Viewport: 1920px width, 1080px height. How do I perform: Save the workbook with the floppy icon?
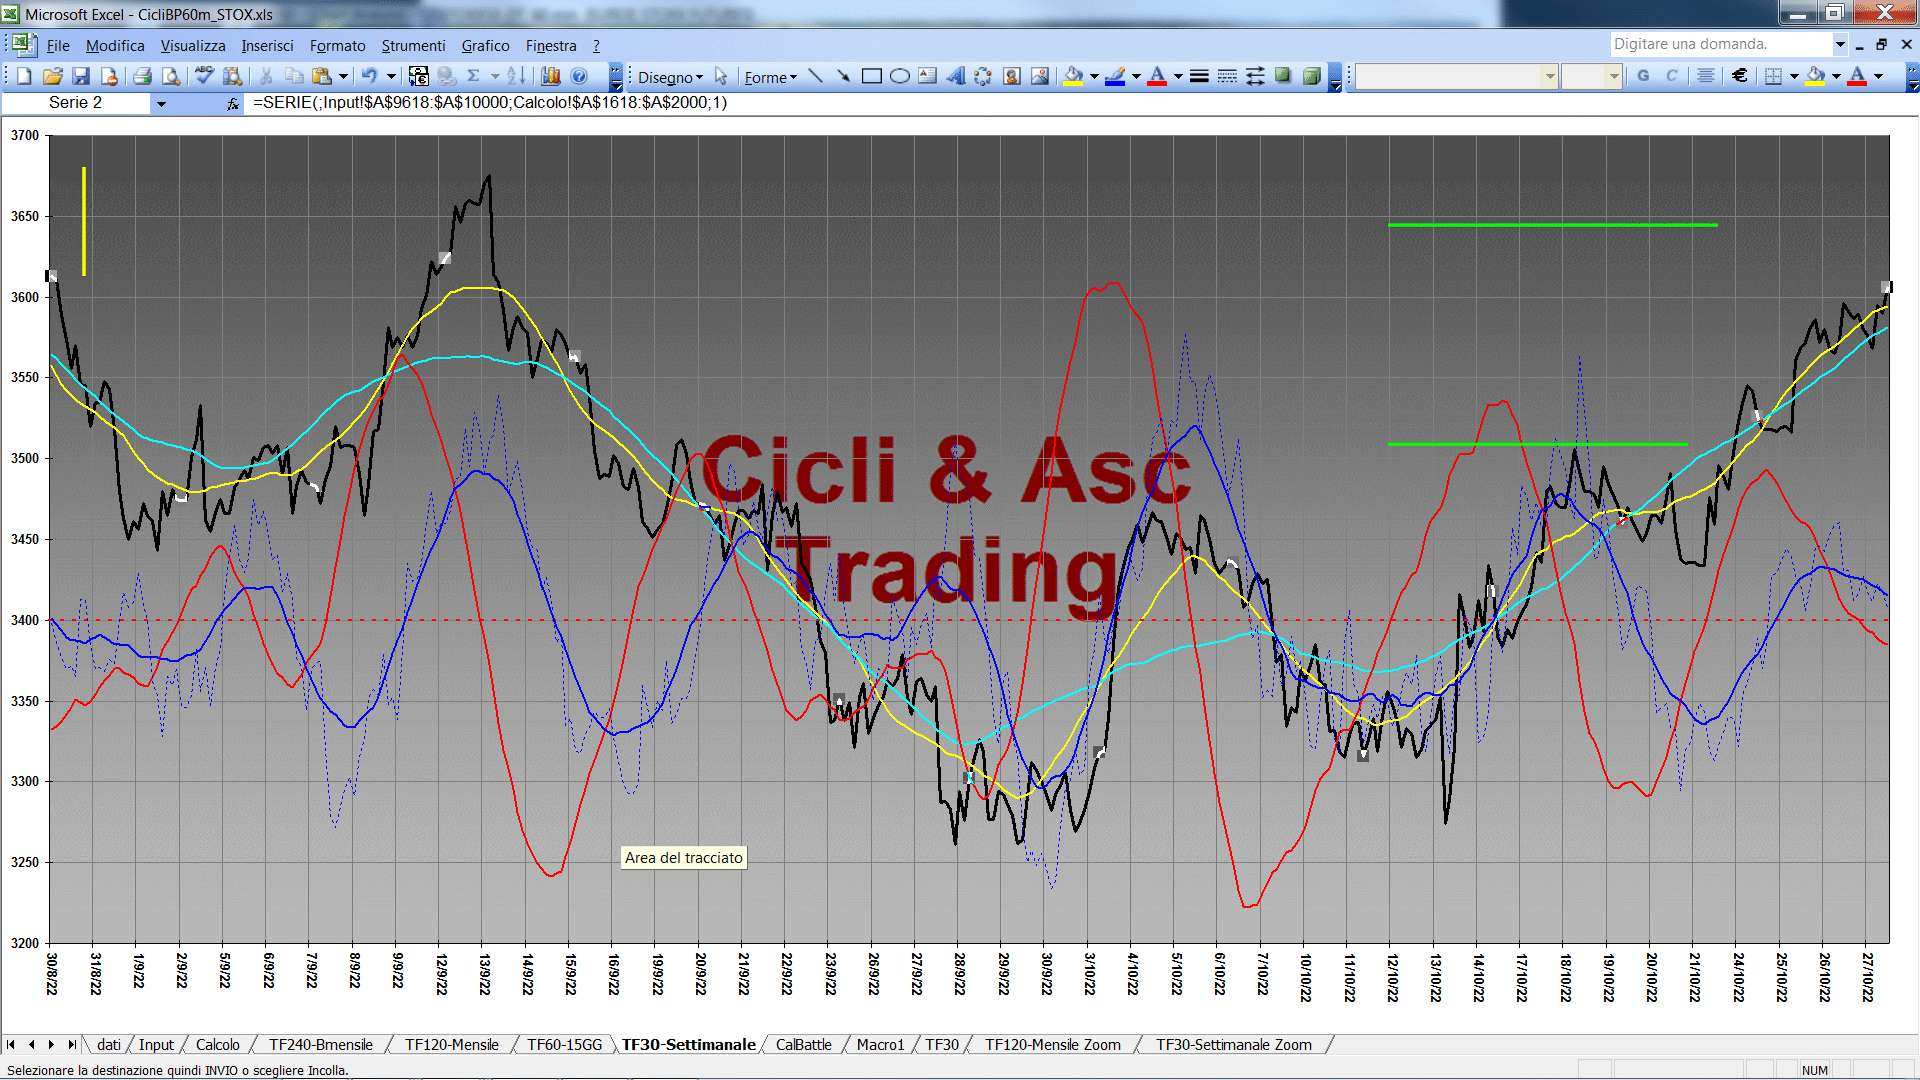[x=81, y=76]
